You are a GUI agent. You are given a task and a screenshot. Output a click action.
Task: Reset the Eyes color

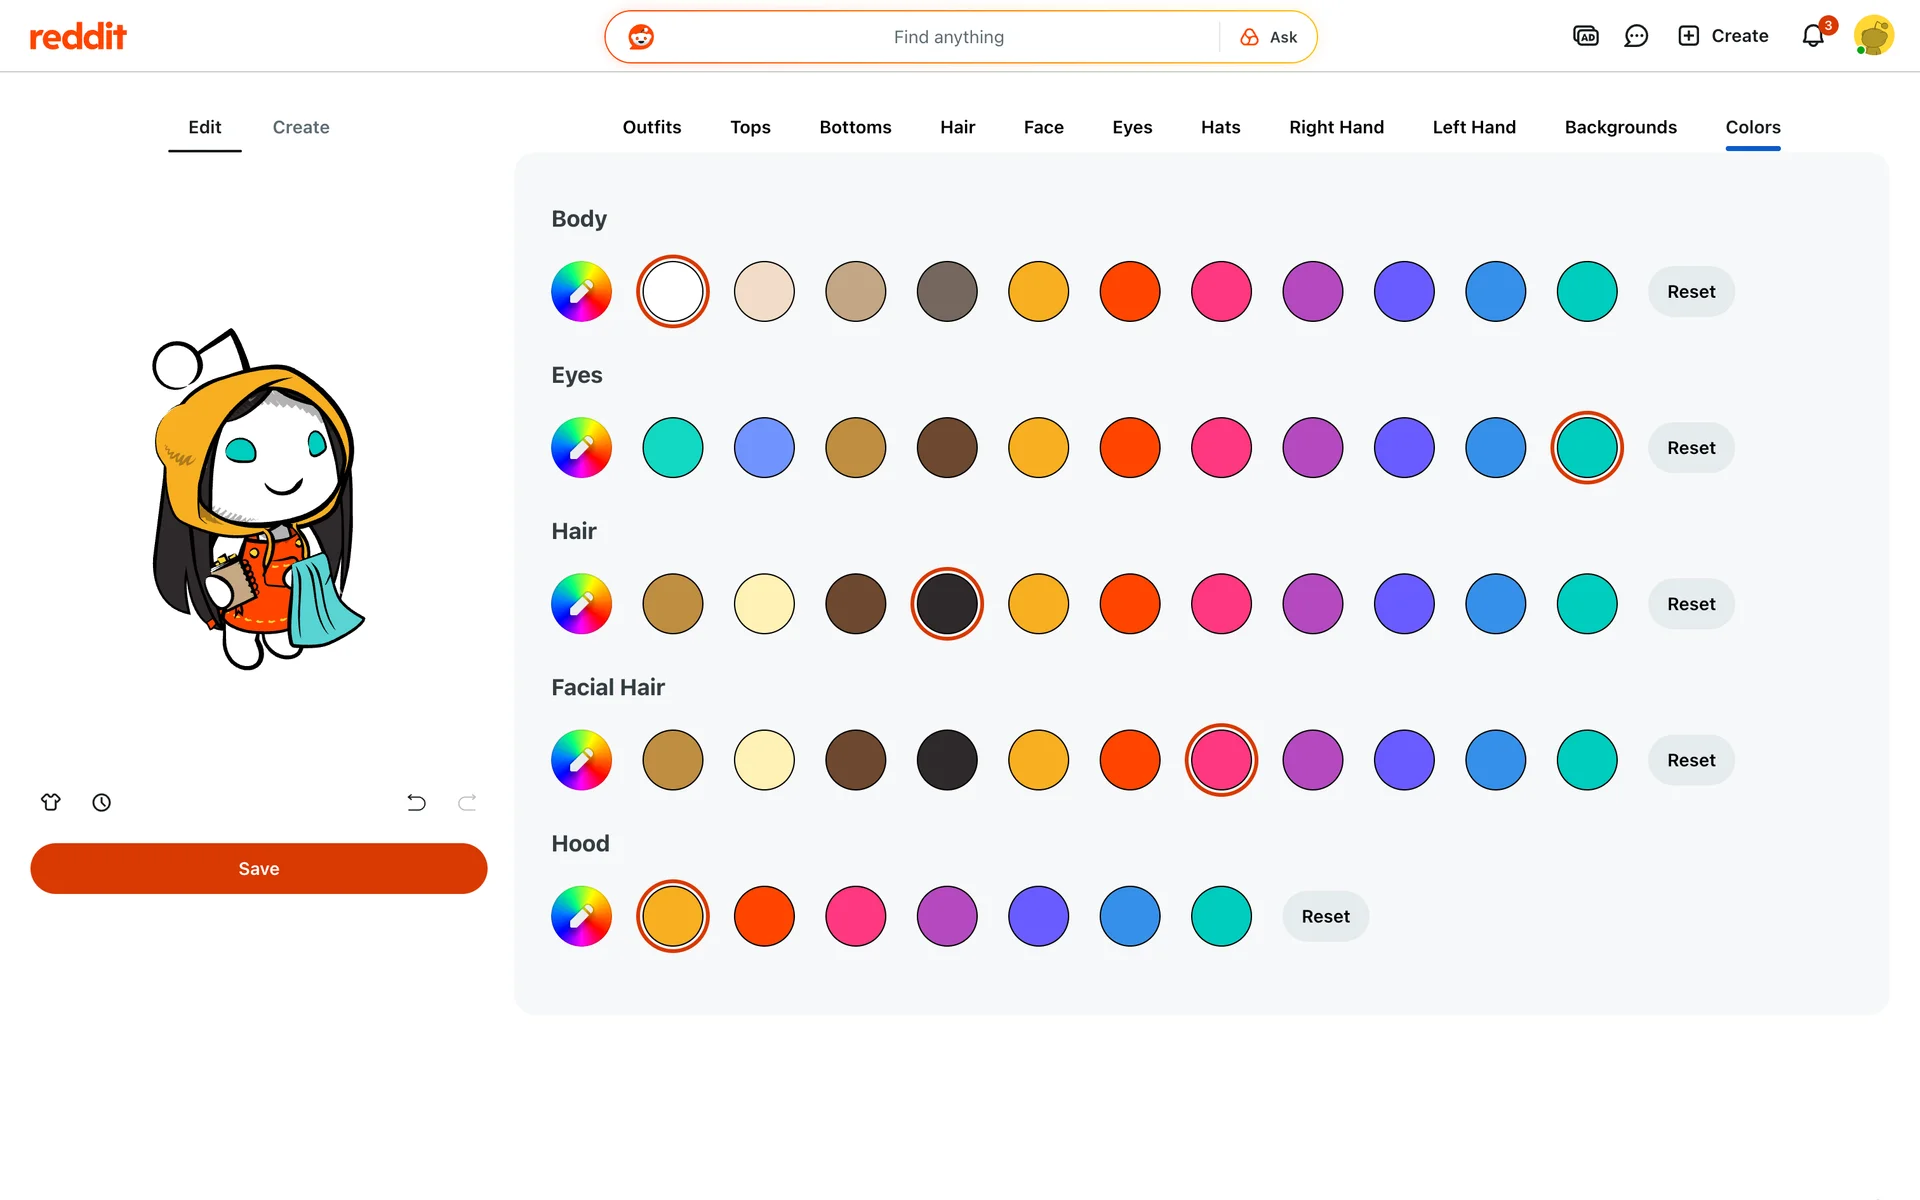click(1690, 448)
